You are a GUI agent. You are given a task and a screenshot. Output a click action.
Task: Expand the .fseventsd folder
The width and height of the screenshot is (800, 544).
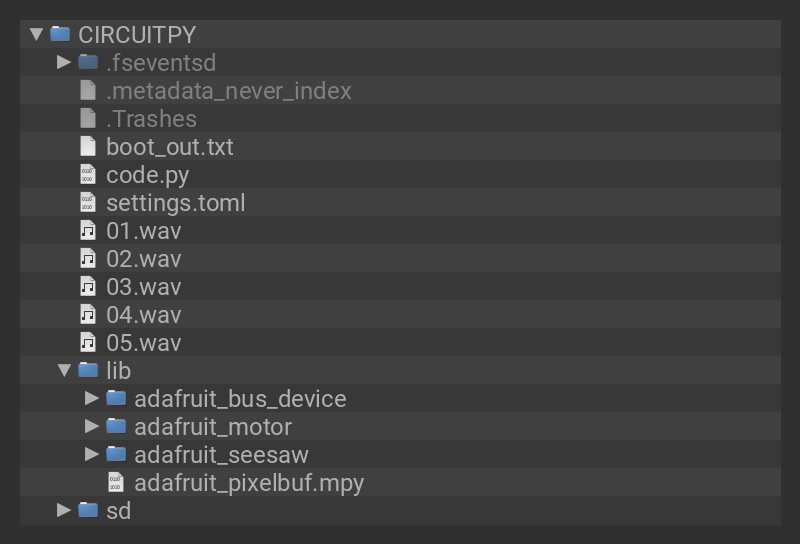(64, 62)
